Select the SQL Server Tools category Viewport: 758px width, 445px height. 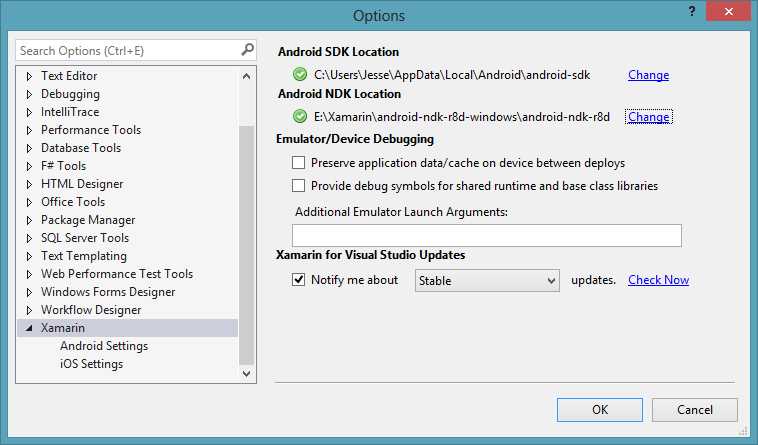pos(85,238)
